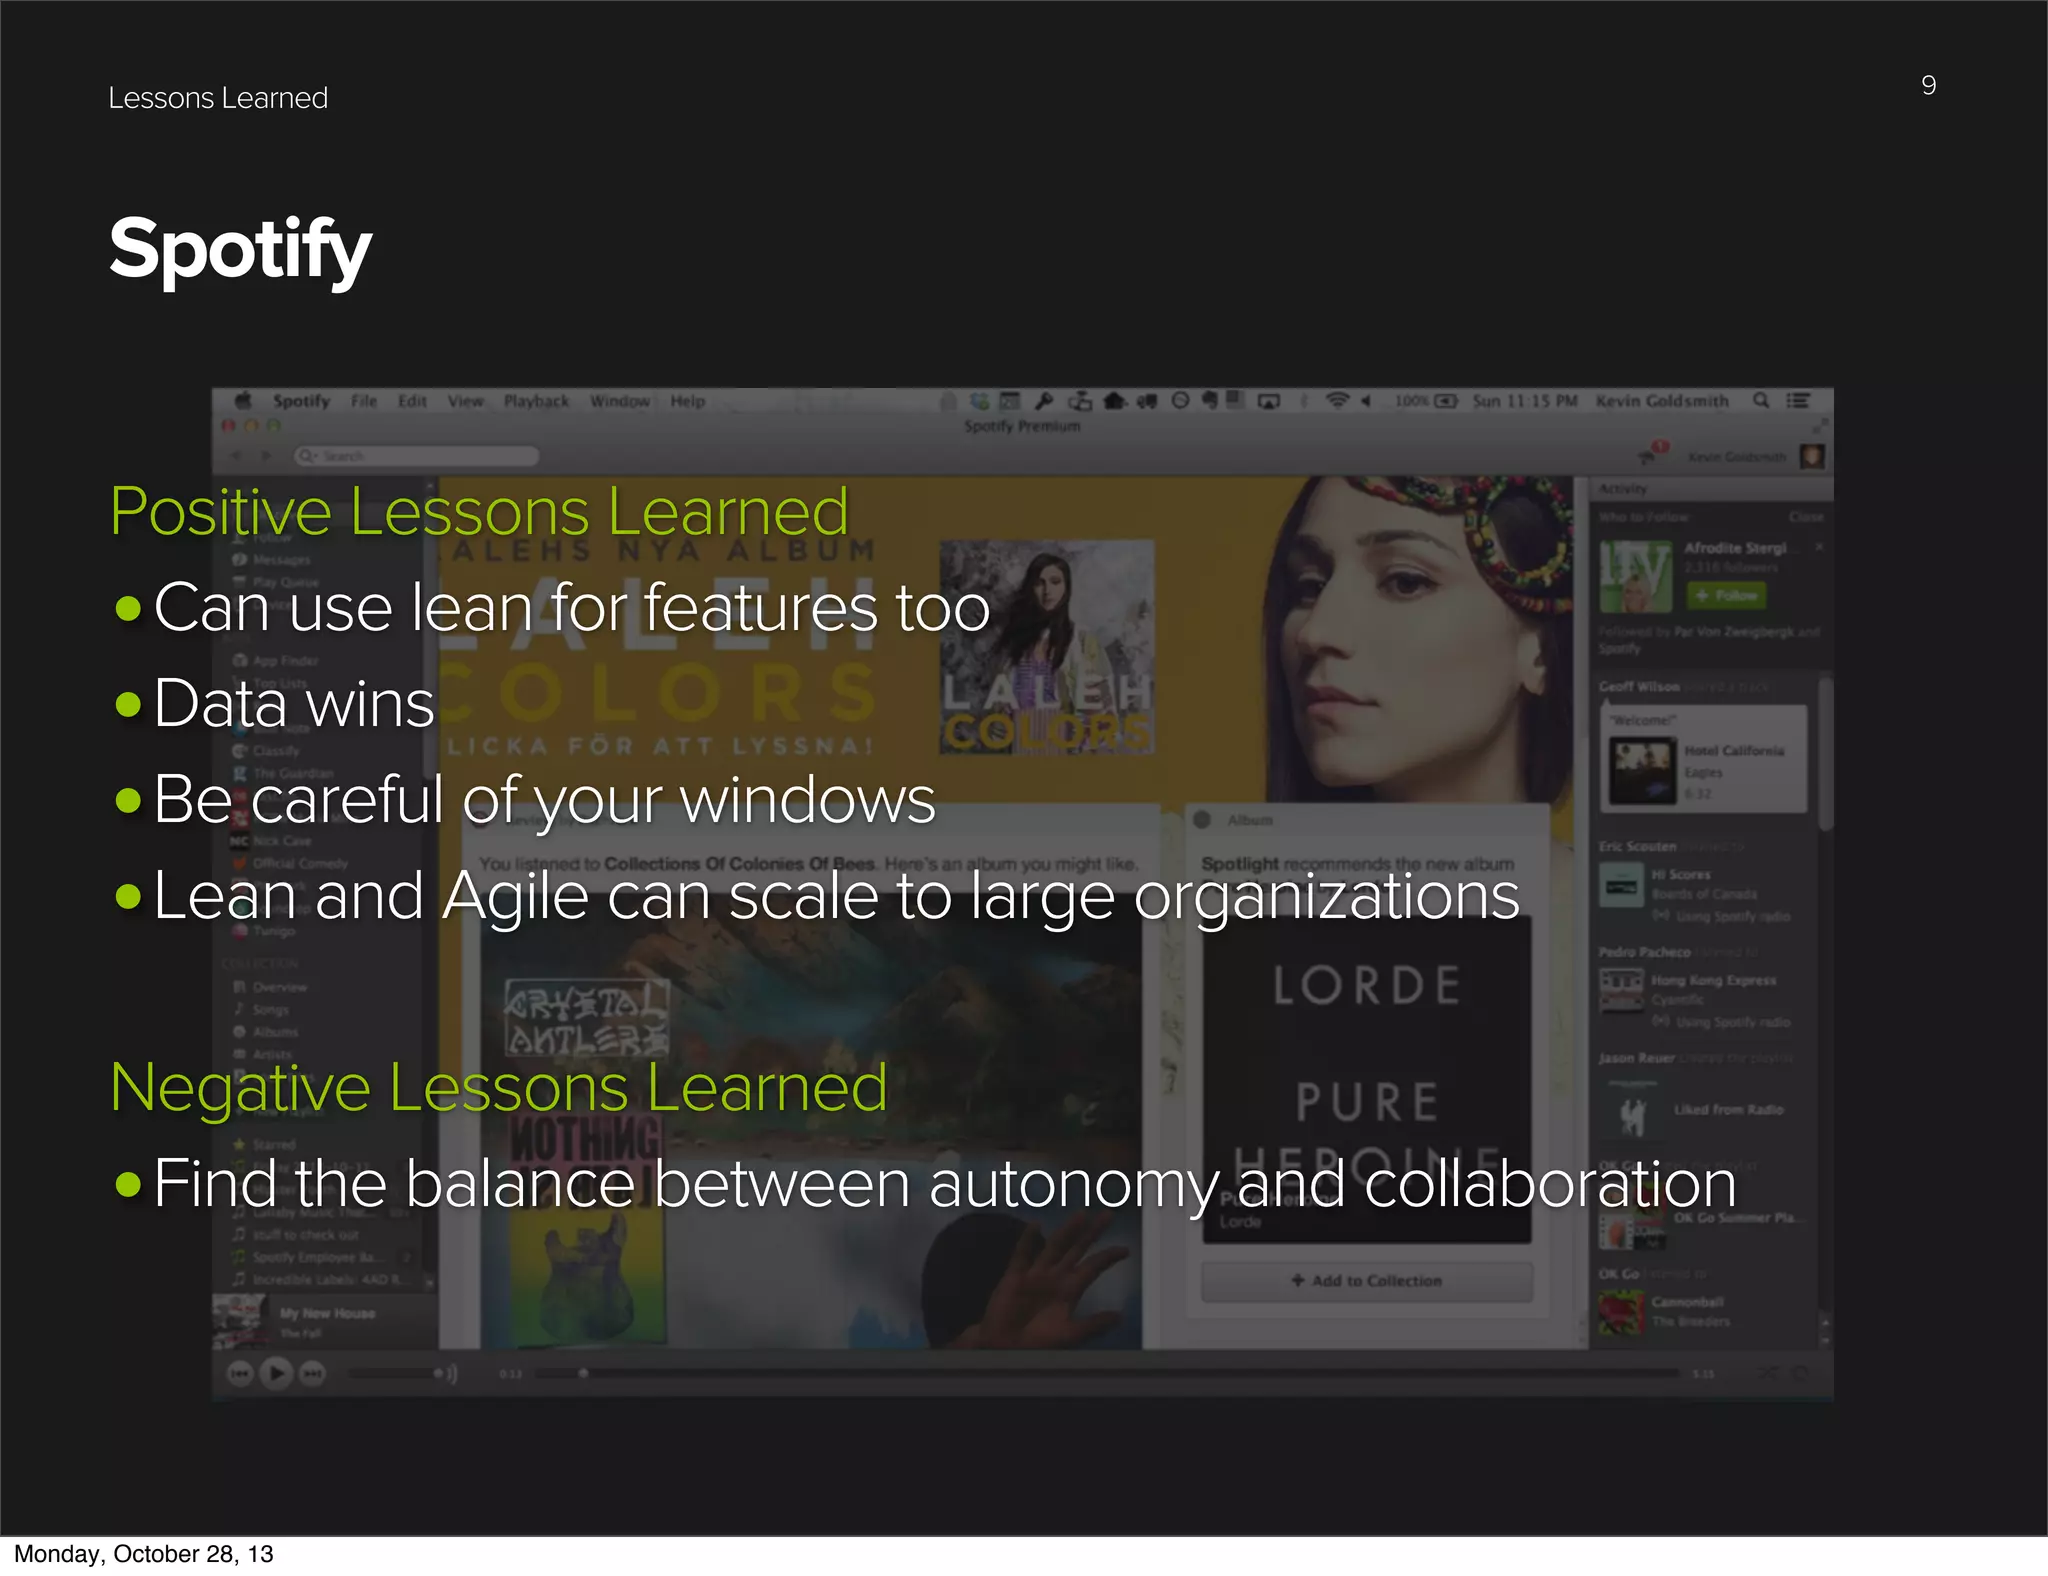This screenshot has height=1576, width=2048.
Task: Open the Edit menu
Action: click(x=412, y=401)
